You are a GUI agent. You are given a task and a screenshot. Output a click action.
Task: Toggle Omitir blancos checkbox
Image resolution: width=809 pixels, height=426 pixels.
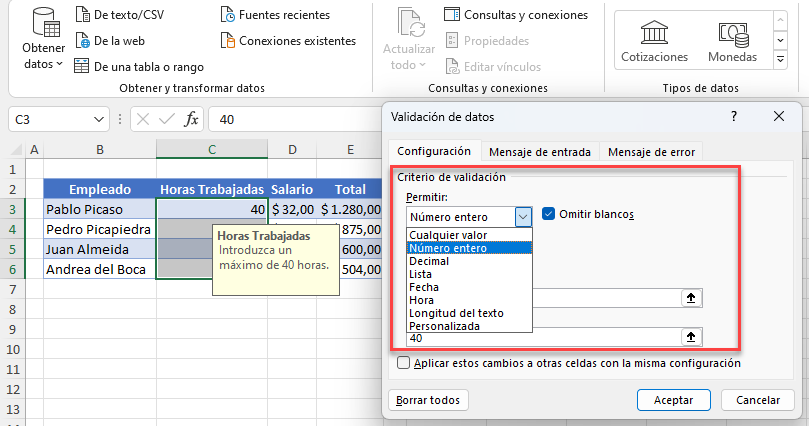point(548,214)
